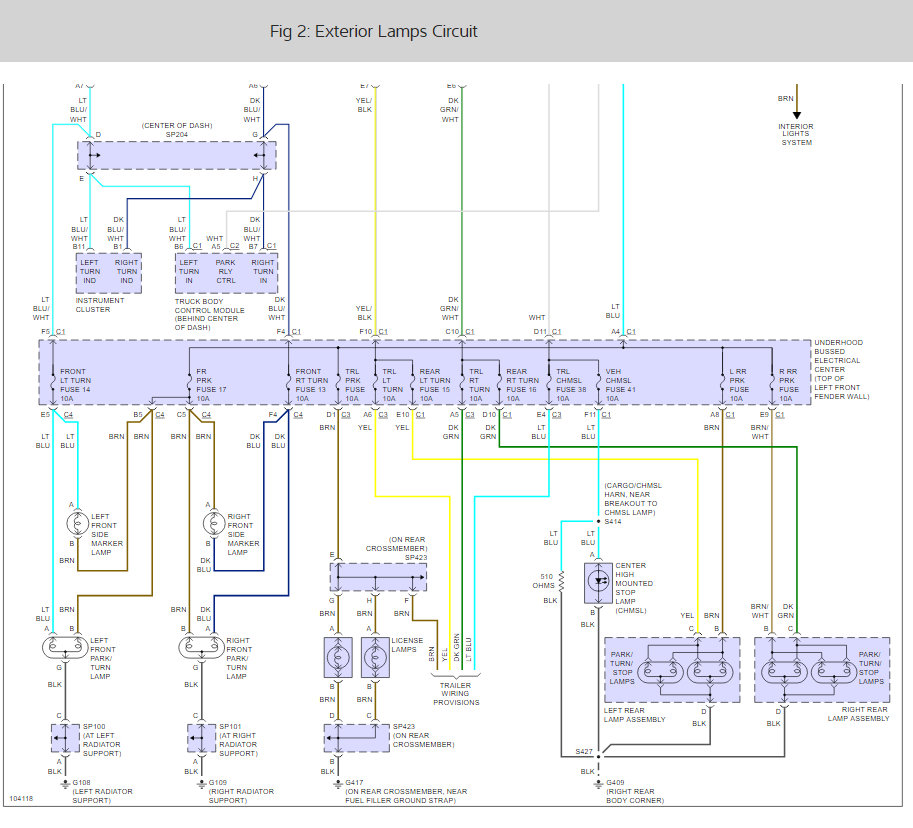Click the right front side marker lamp symbol
The height and width of the screenshot is (828, 913).
(214, 523)
